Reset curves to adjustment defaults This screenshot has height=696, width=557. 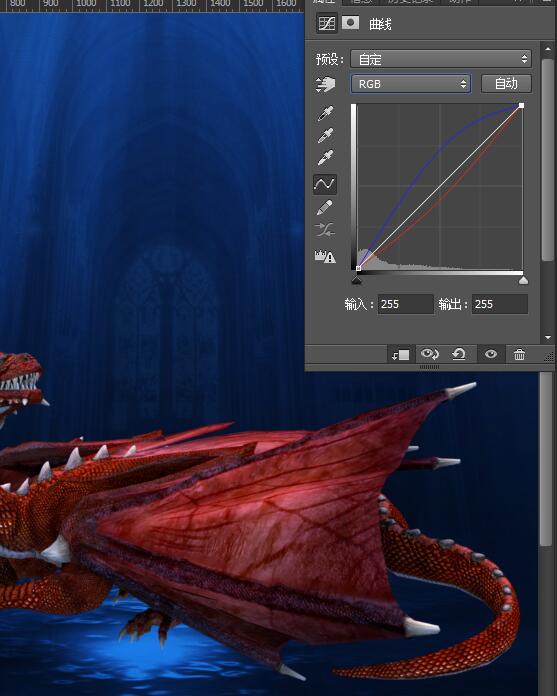coord(459,354)
